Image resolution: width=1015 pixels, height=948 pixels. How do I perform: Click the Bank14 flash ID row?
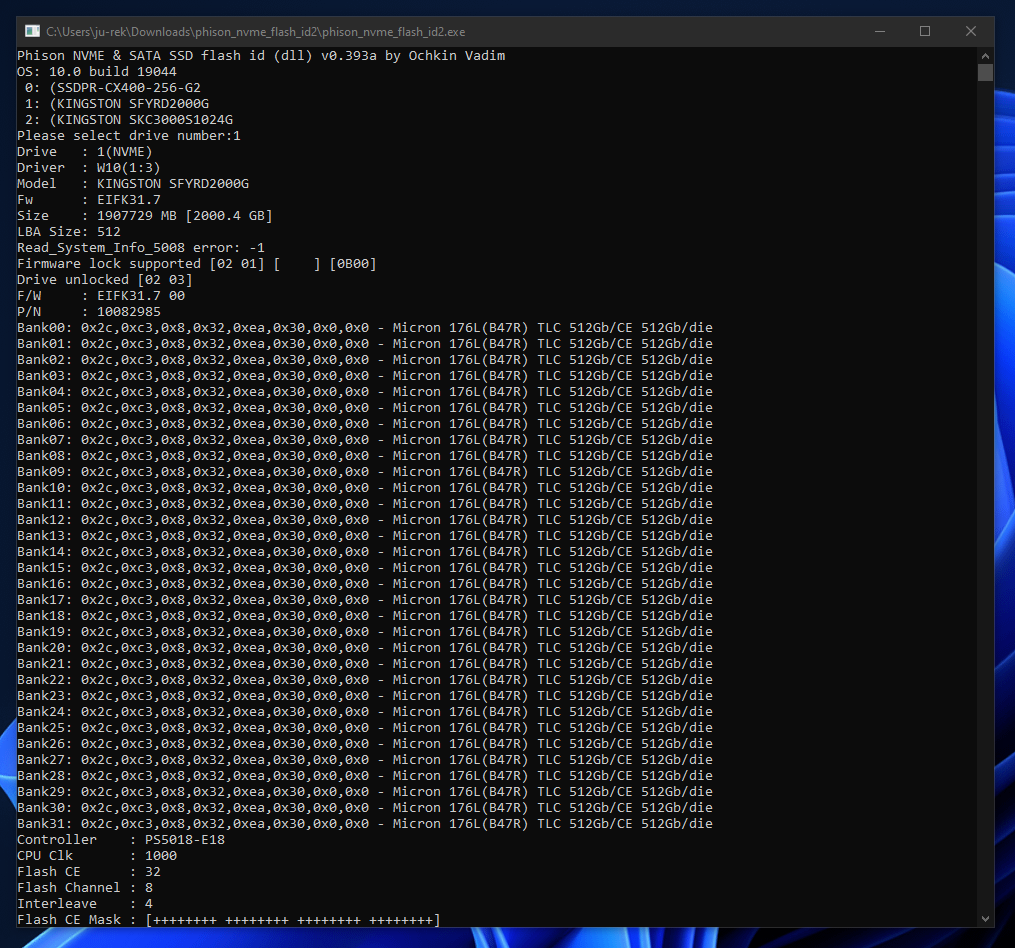364,552
